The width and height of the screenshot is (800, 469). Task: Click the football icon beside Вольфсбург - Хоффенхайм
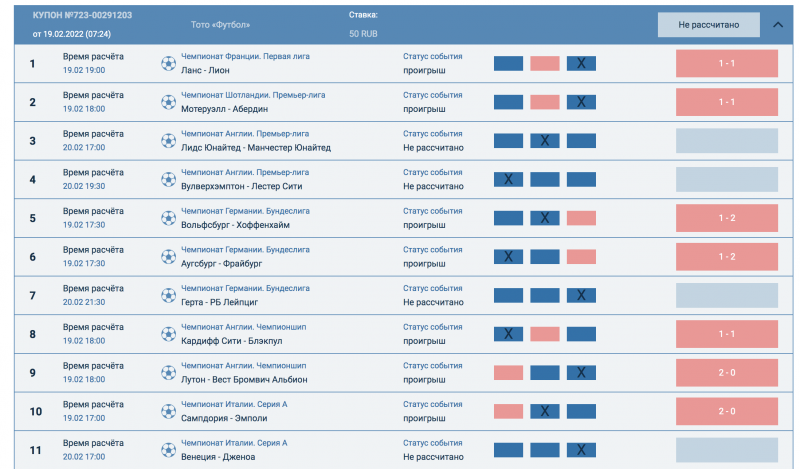(x=168, y=218)
